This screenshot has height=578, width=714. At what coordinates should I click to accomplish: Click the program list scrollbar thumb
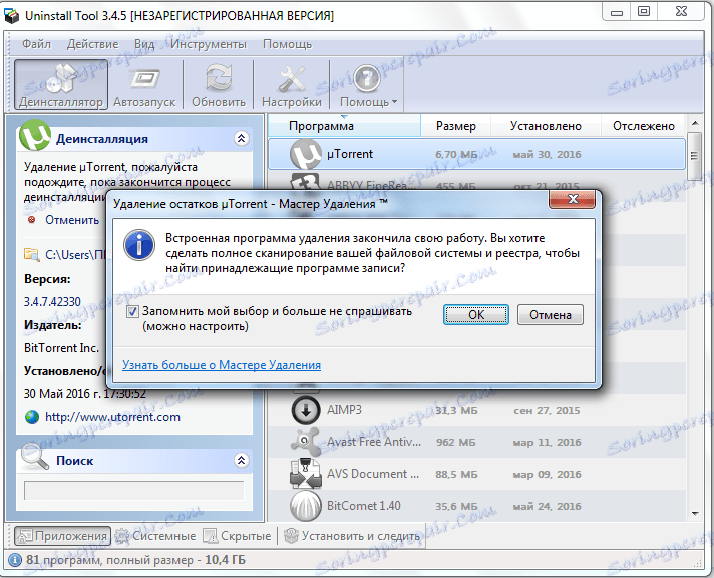(x=694, y=156)
